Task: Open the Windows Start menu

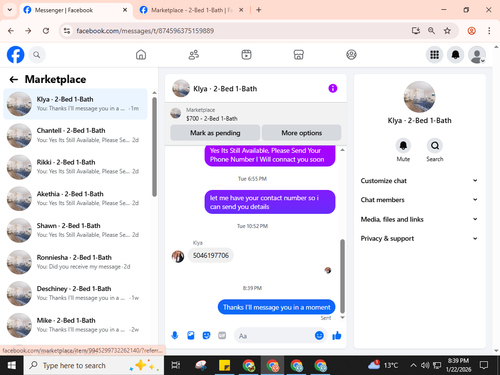Action: tap(12, 365)
